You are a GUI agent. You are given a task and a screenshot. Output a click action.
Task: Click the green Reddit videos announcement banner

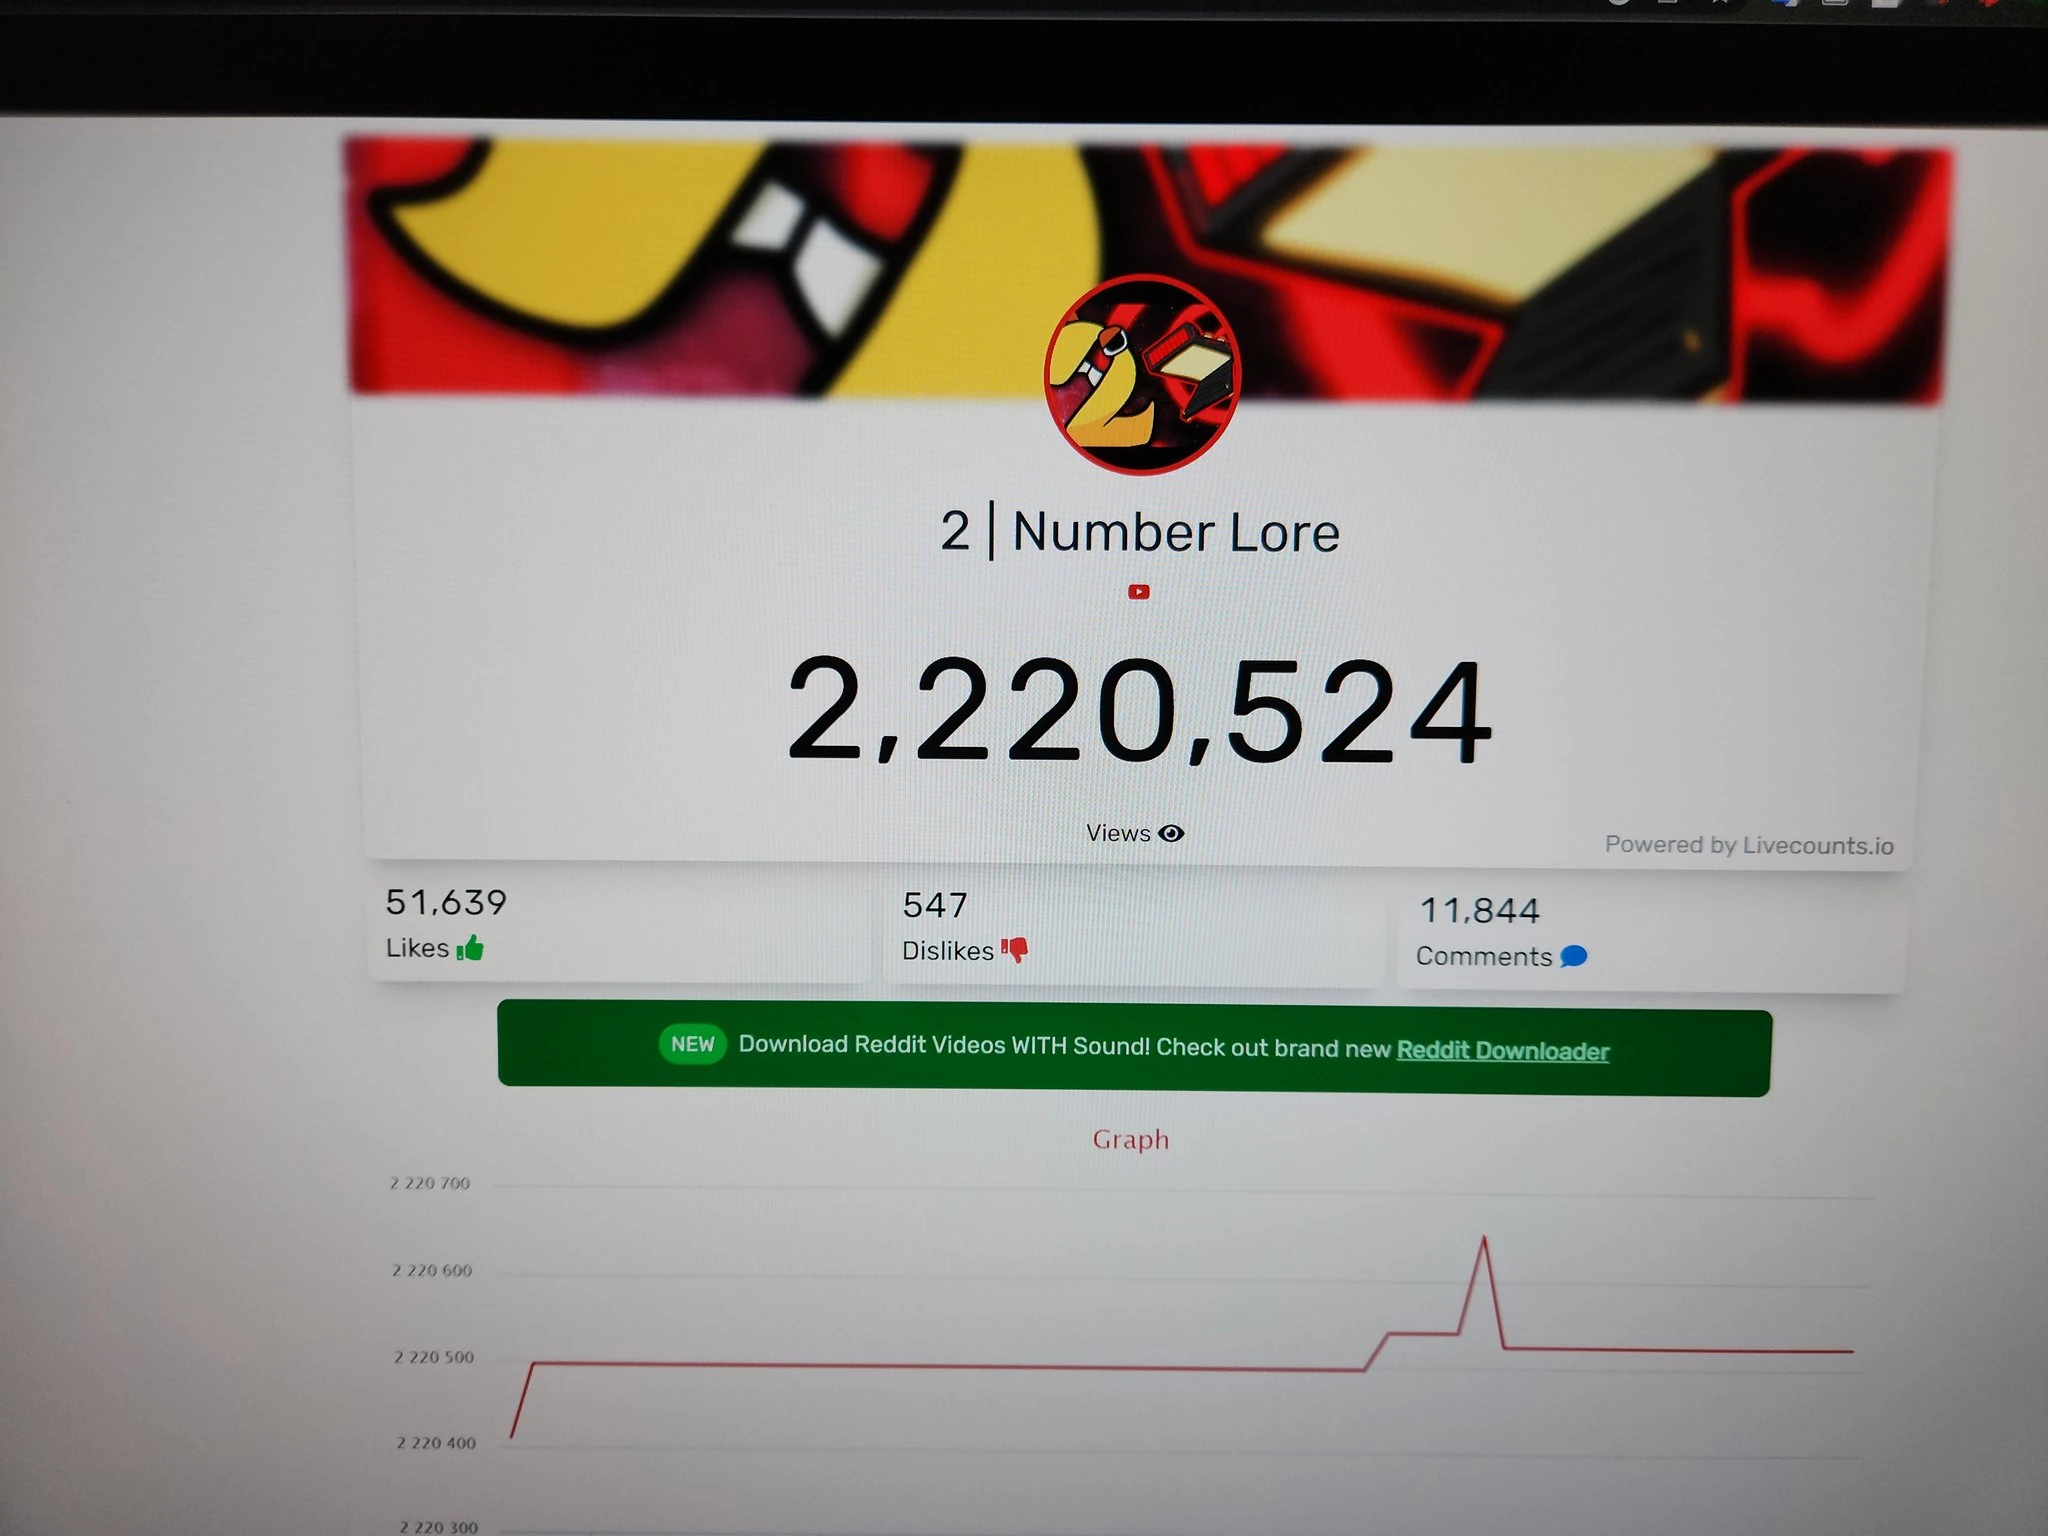coord(1134,1048)
